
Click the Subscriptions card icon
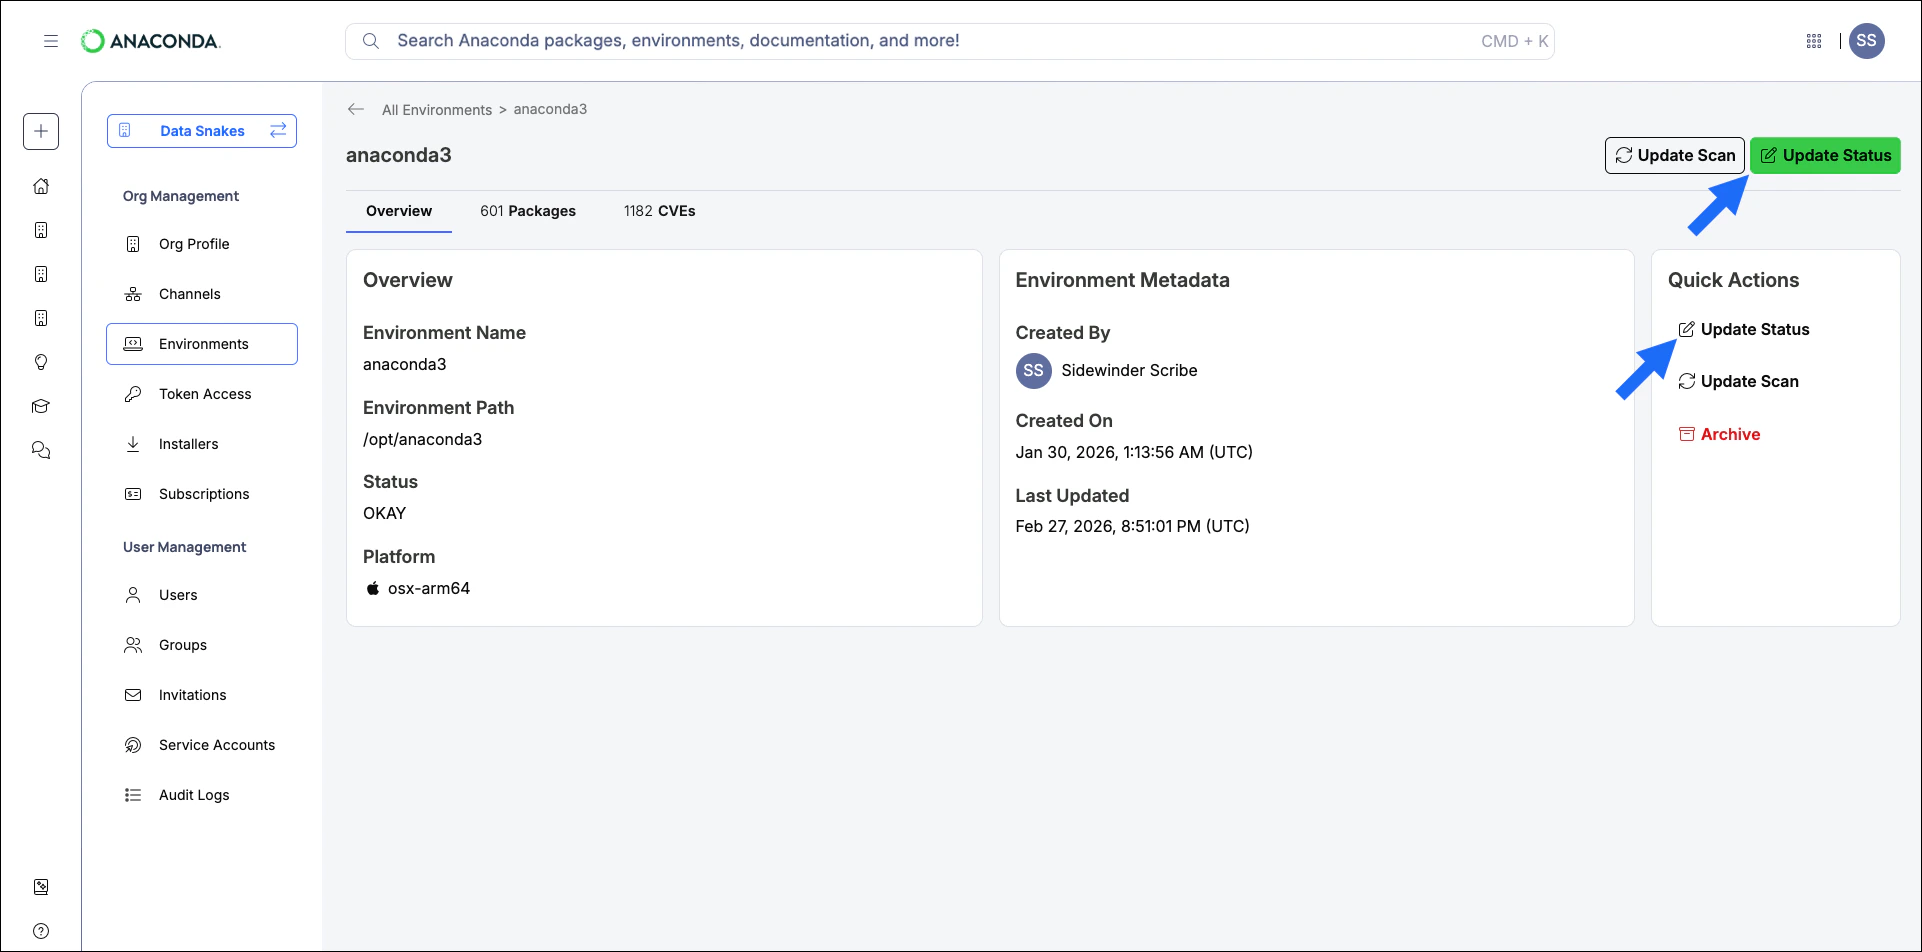(x=133, y=494)
